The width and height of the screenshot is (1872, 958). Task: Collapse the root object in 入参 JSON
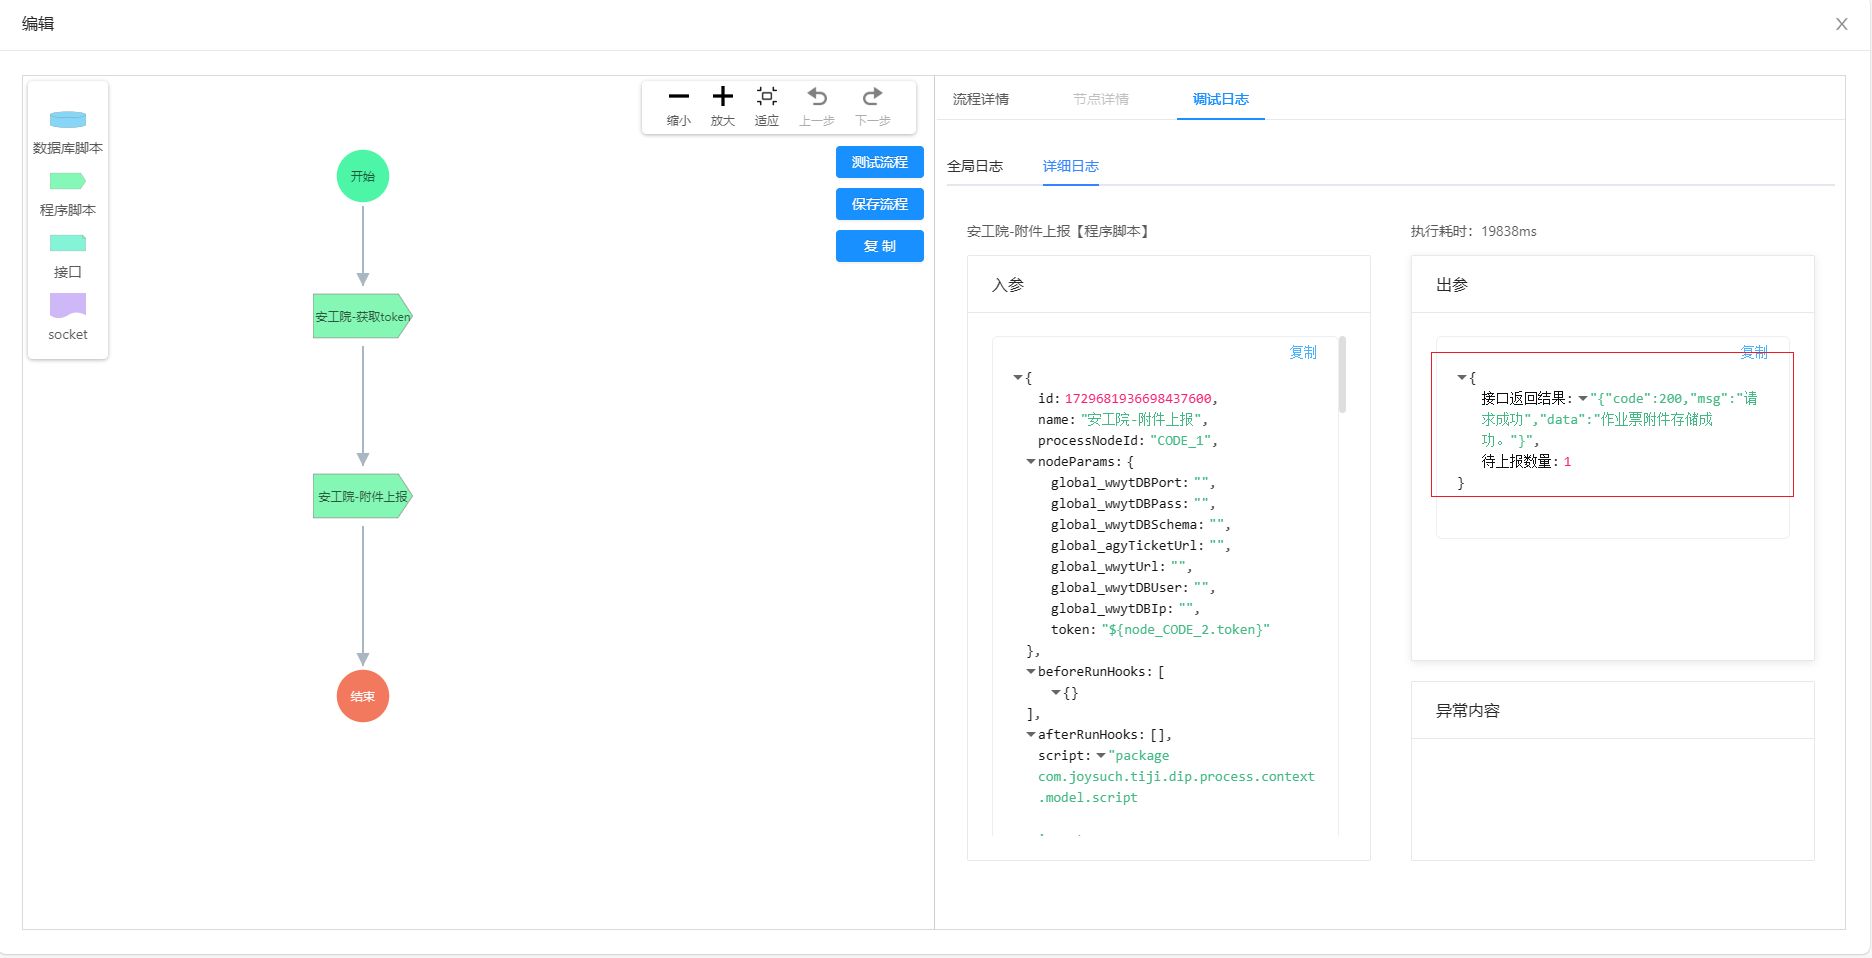pos(1018,378)
